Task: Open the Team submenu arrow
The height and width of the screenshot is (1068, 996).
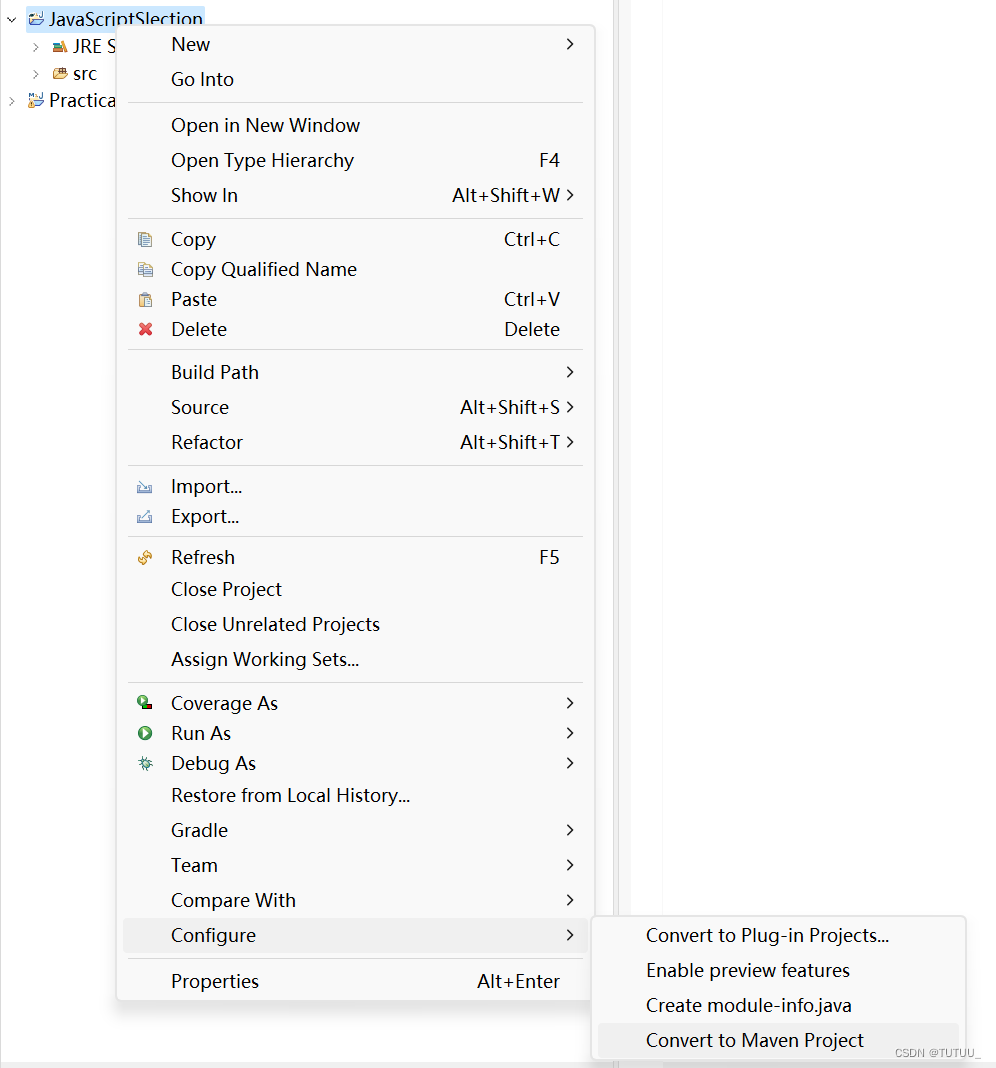Action: click(570, 865)
